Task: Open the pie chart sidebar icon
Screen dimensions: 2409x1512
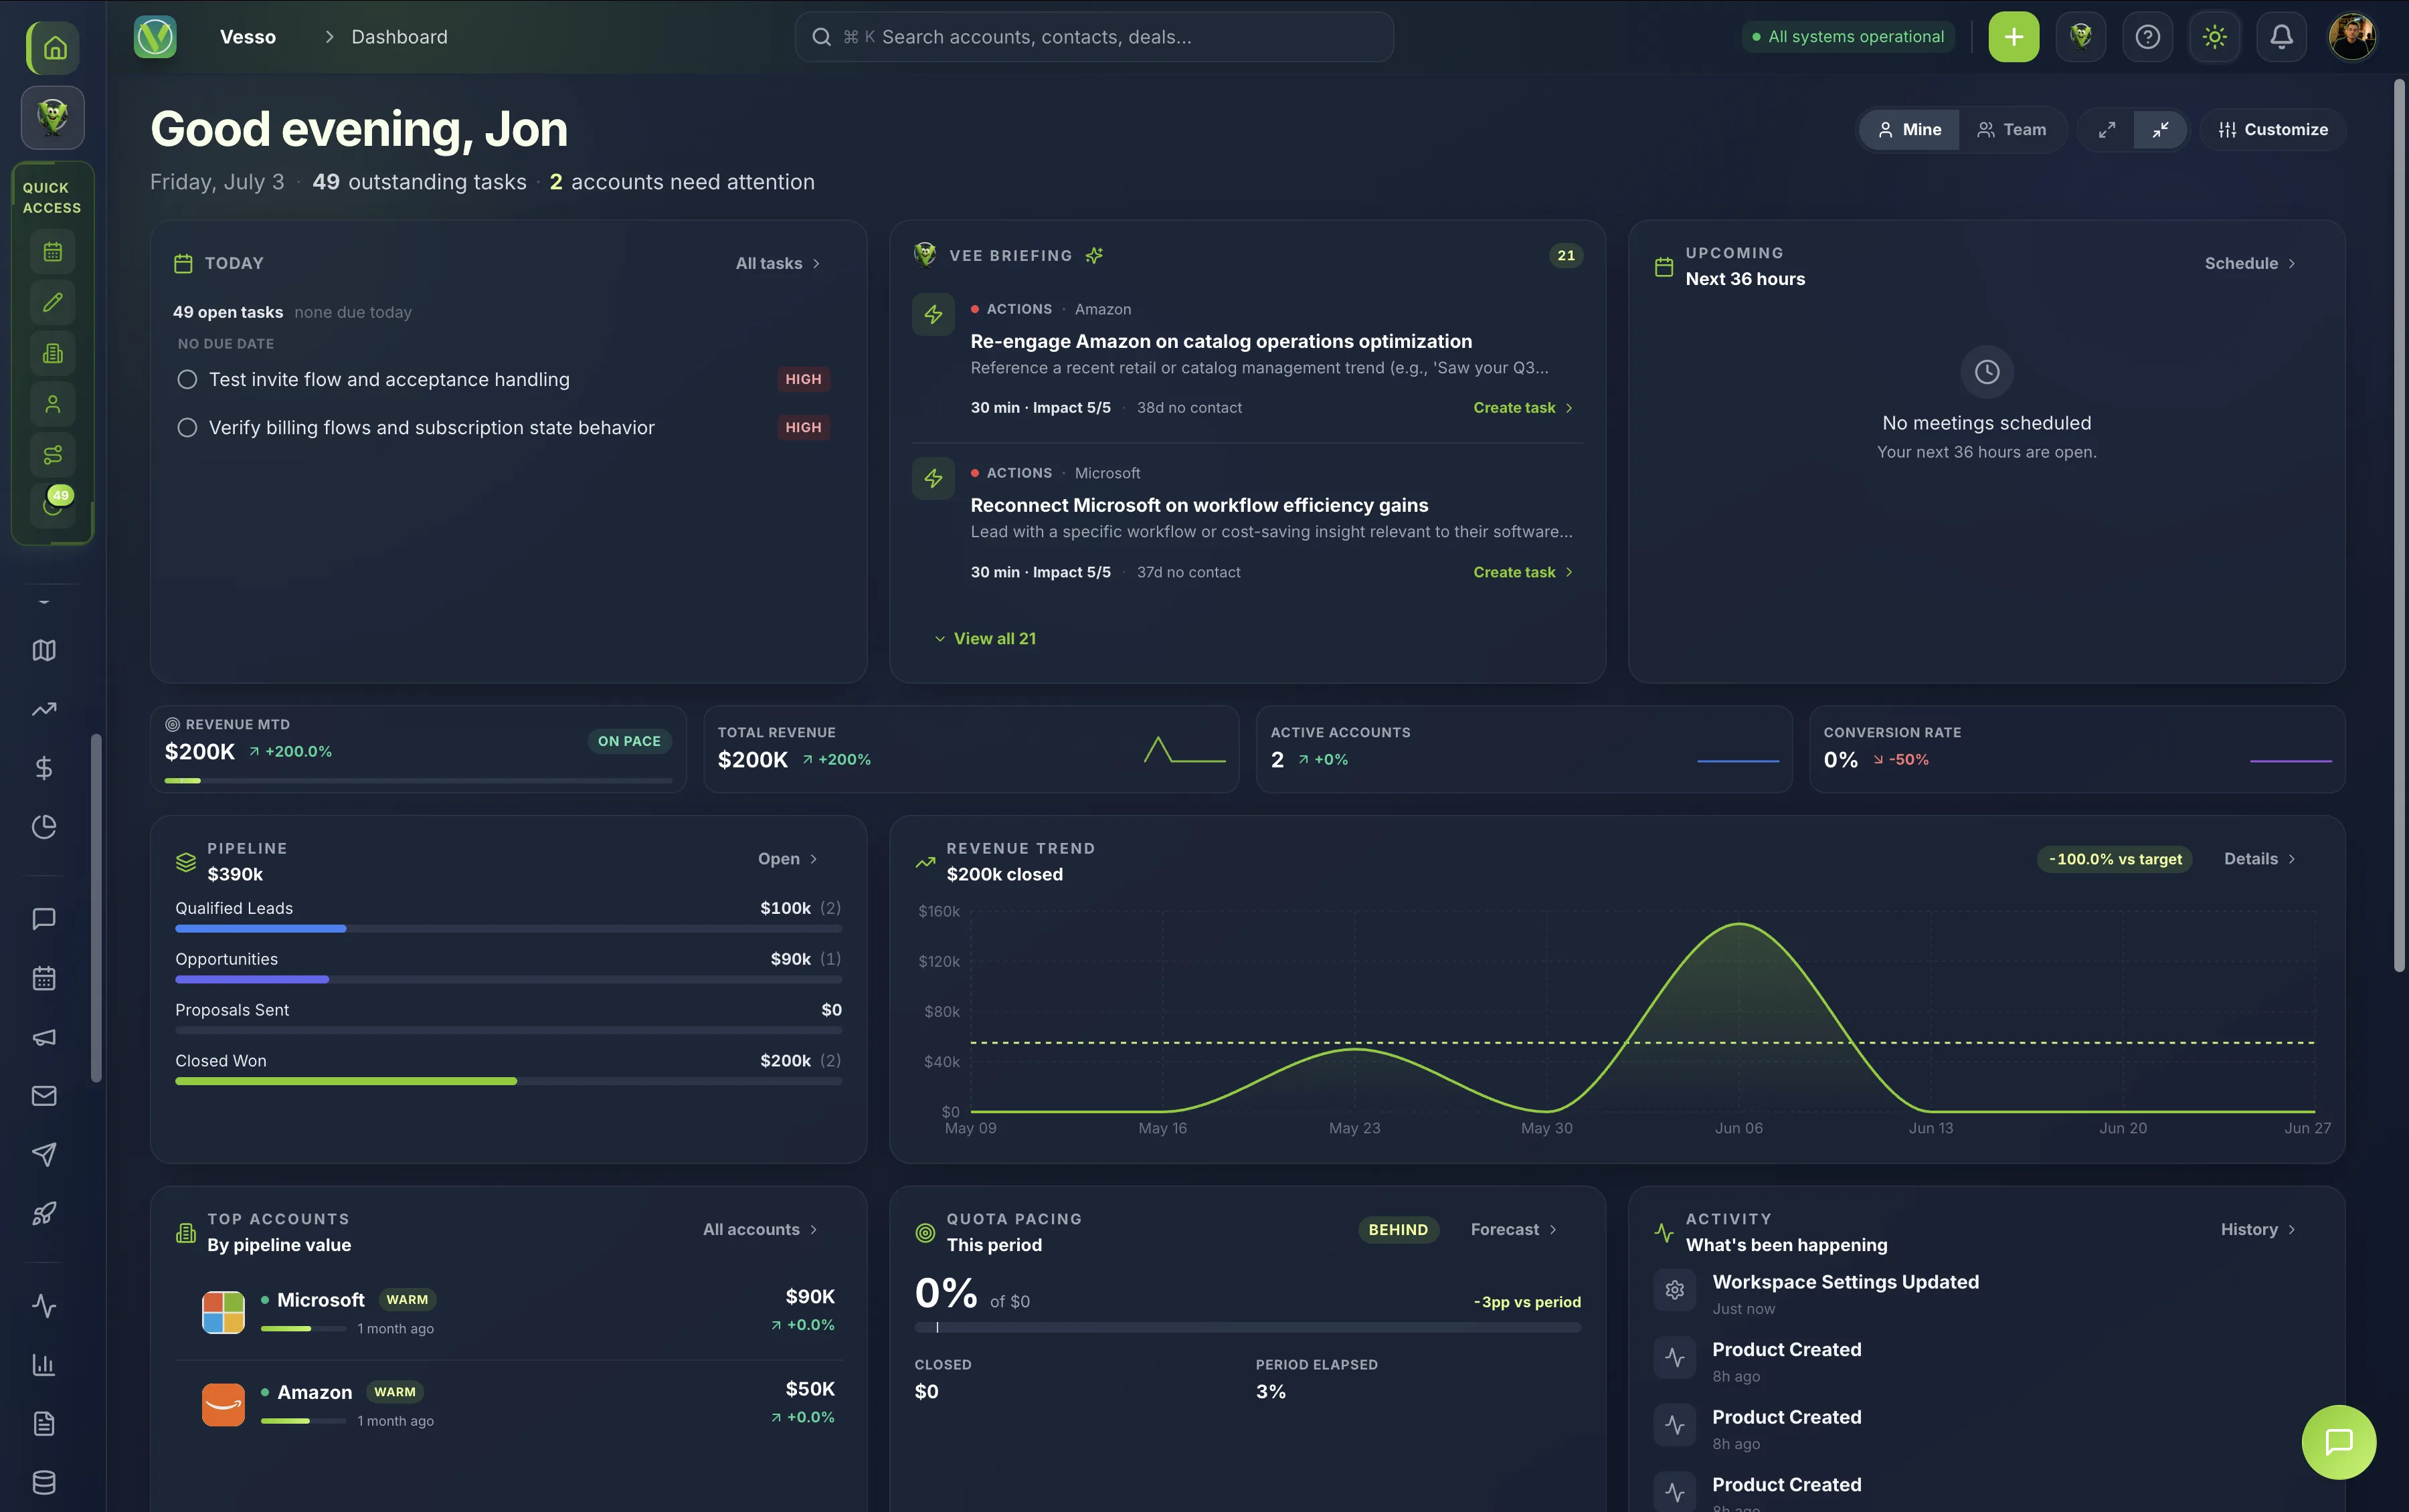Action: 44,827
